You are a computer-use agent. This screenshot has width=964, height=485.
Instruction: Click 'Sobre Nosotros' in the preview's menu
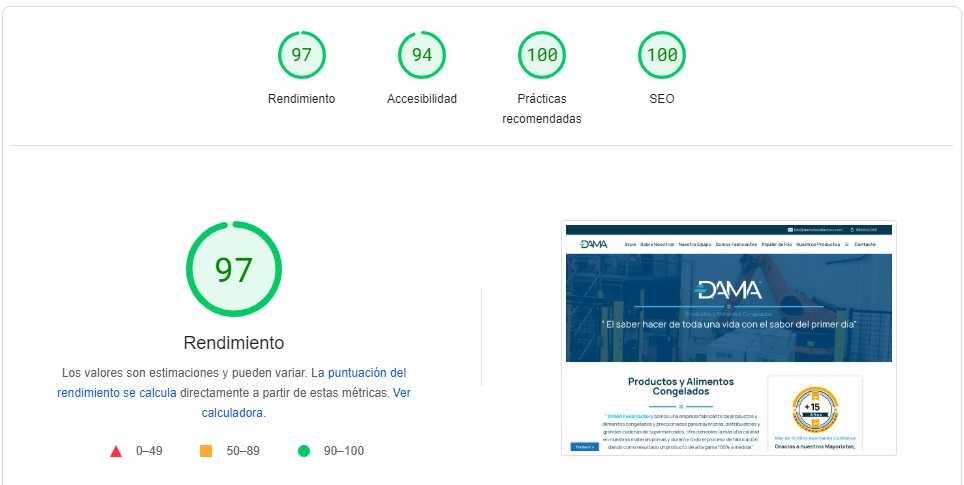click(657, 244)
